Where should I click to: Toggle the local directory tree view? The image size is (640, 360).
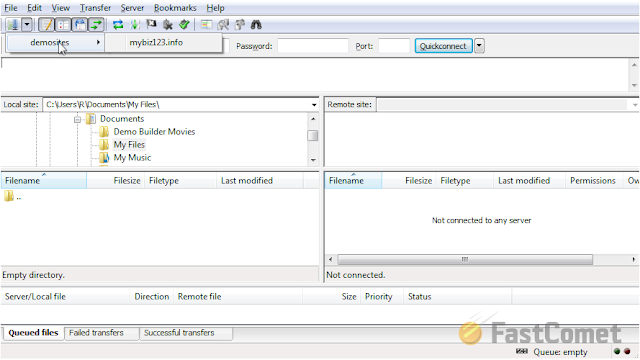[x=63, y=25]
